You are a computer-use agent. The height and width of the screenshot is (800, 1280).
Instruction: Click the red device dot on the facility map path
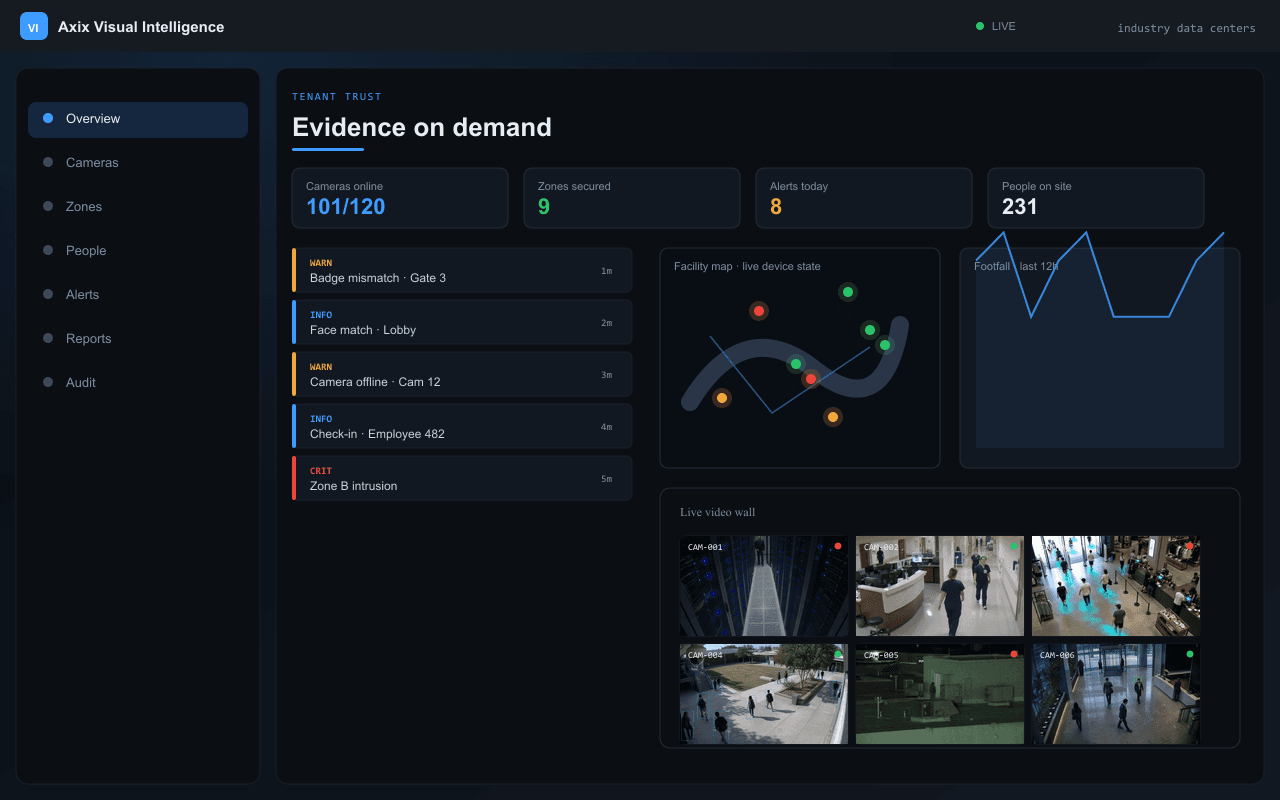(x=811, y=379)
